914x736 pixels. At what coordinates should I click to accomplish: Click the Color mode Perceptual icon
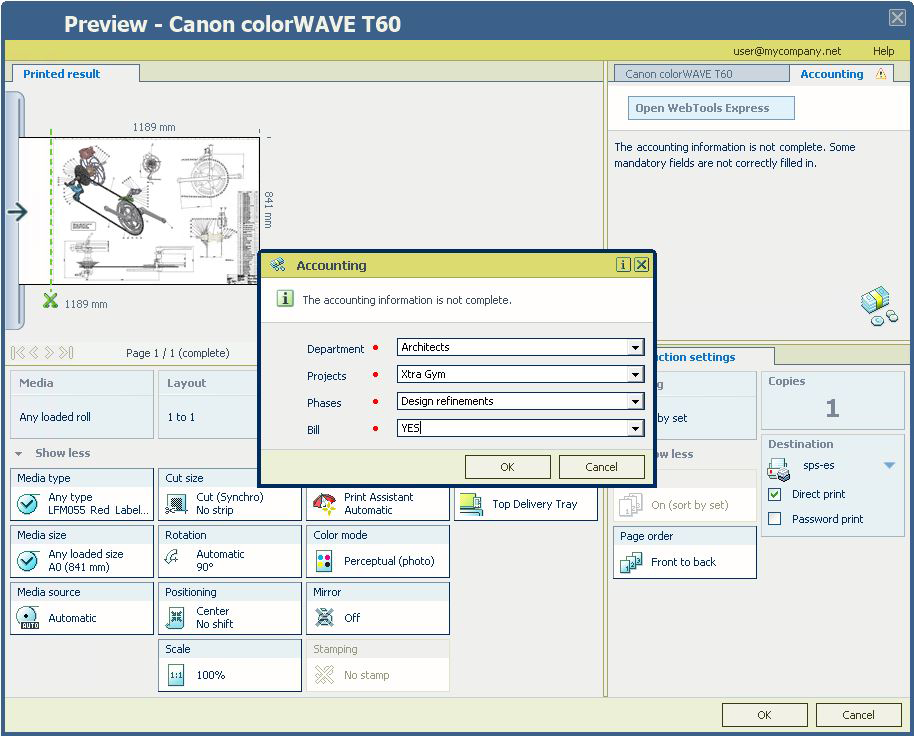(324, 561)
